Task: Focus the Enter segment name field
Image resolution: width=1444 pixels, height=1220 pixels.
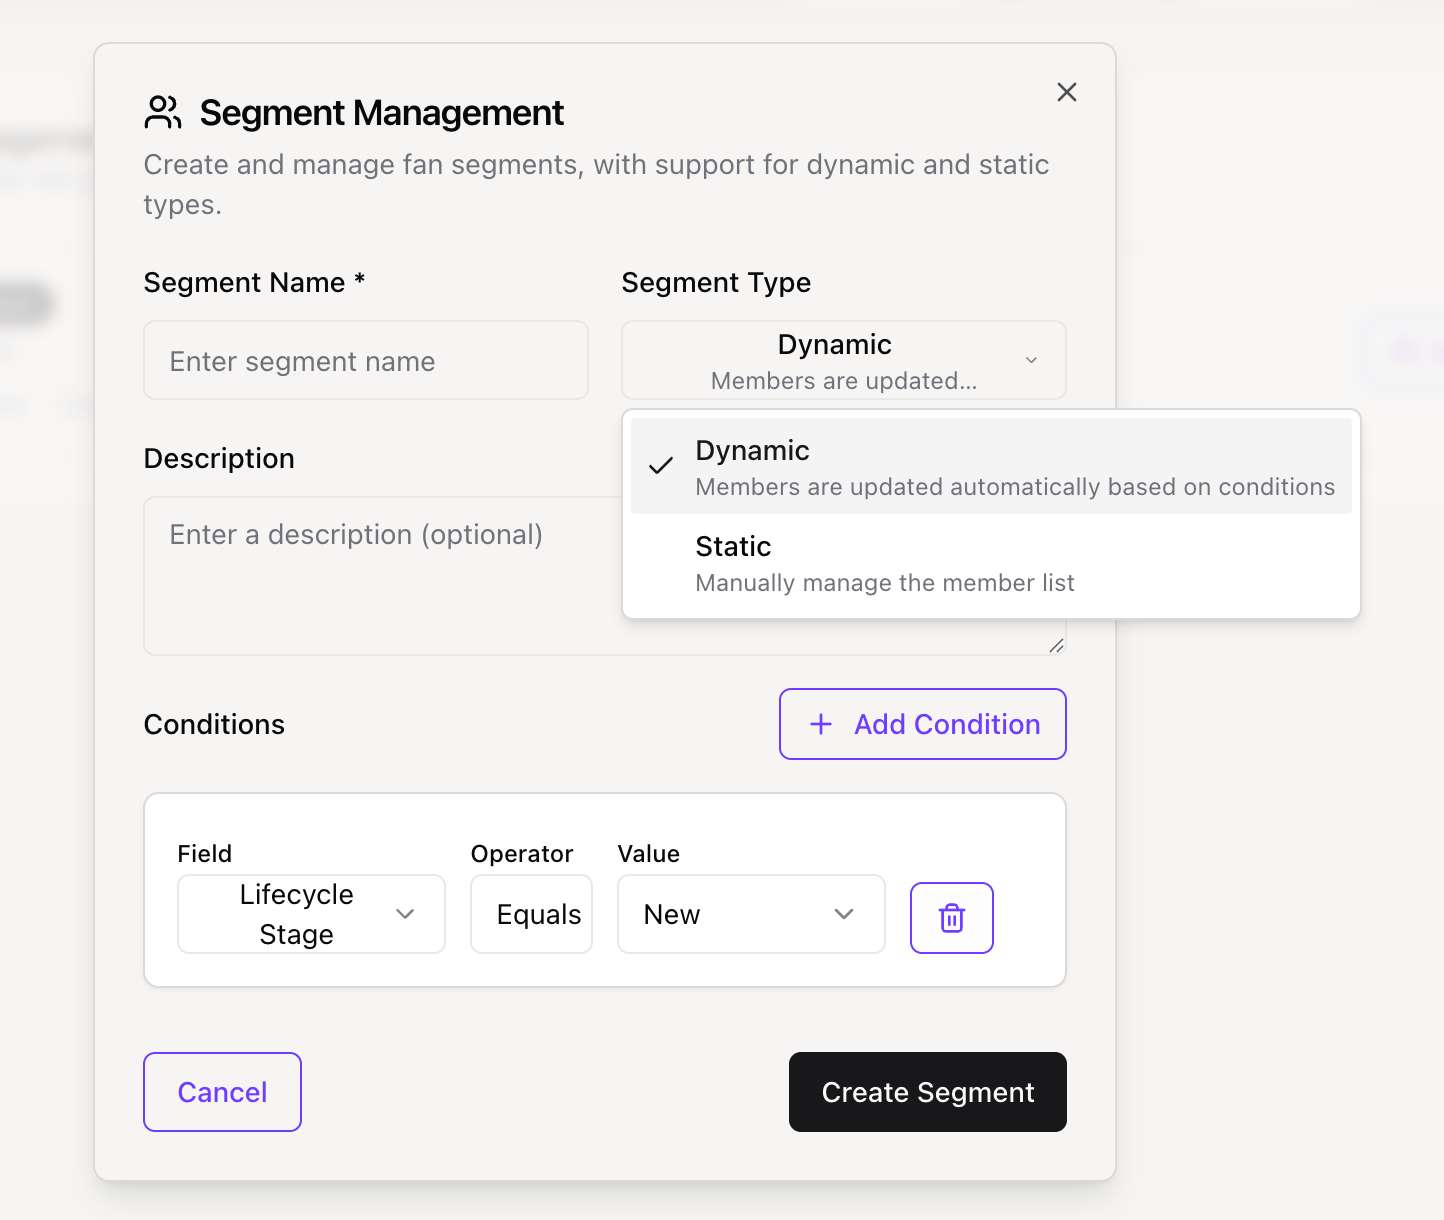Action: coord(366,360)
